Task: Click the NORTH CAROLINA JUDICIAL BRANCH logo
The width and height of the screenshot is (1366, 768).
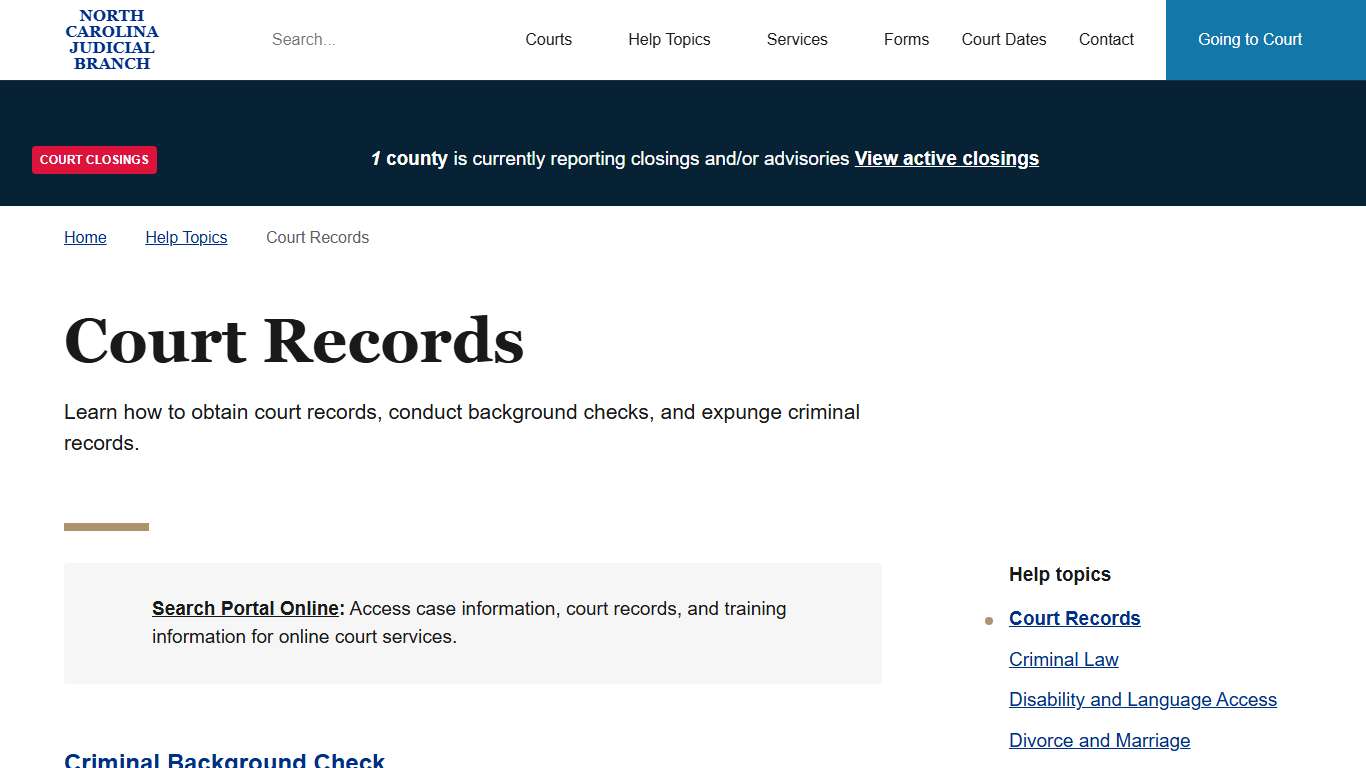Action: click(111, 39)
